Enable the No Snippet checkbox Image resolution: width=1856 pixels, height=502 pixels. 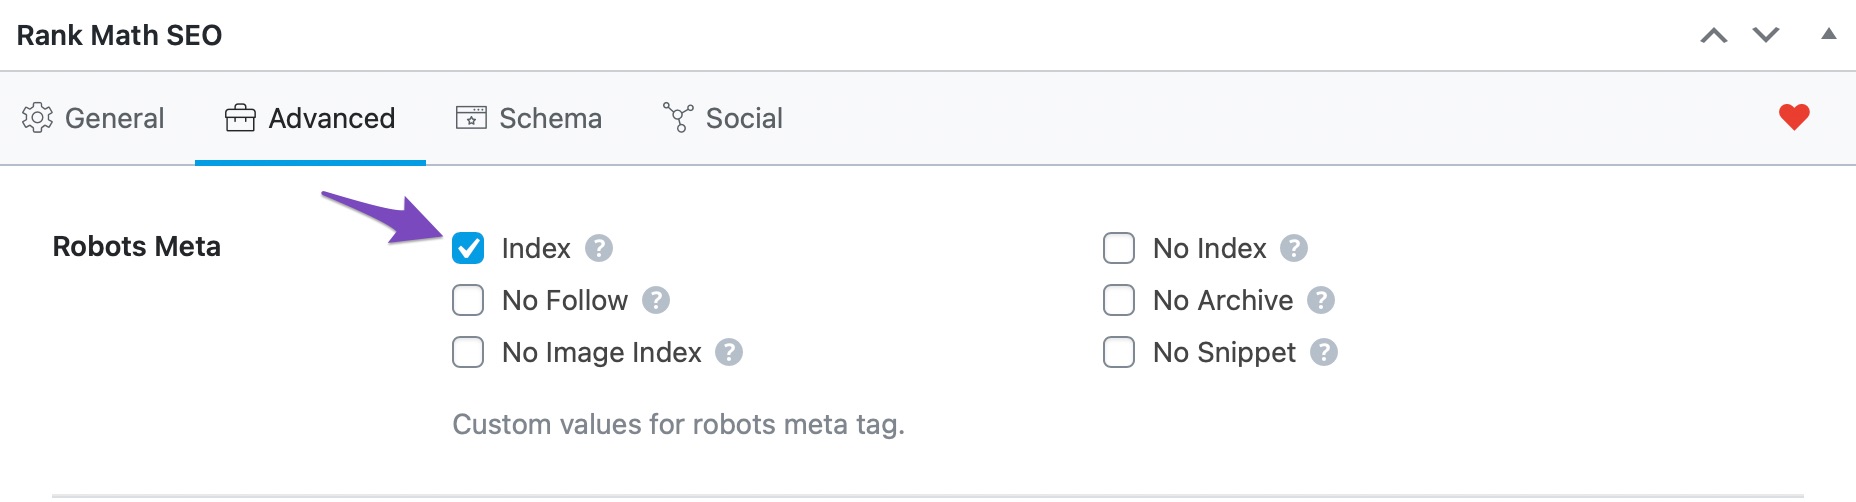tap(1119, 352)
